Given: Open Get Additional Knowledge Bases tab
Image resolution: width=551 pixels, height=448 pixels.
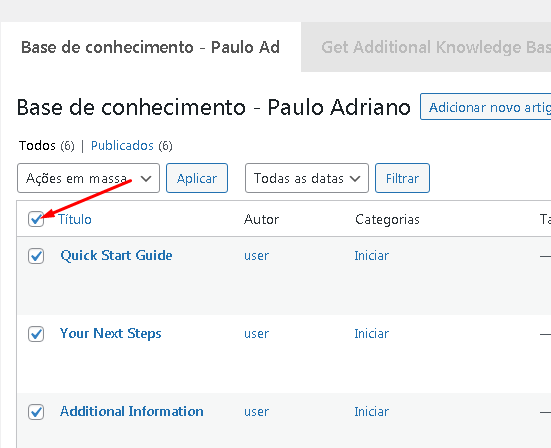Looking at the screenshot, I should (x=426, y=47).
